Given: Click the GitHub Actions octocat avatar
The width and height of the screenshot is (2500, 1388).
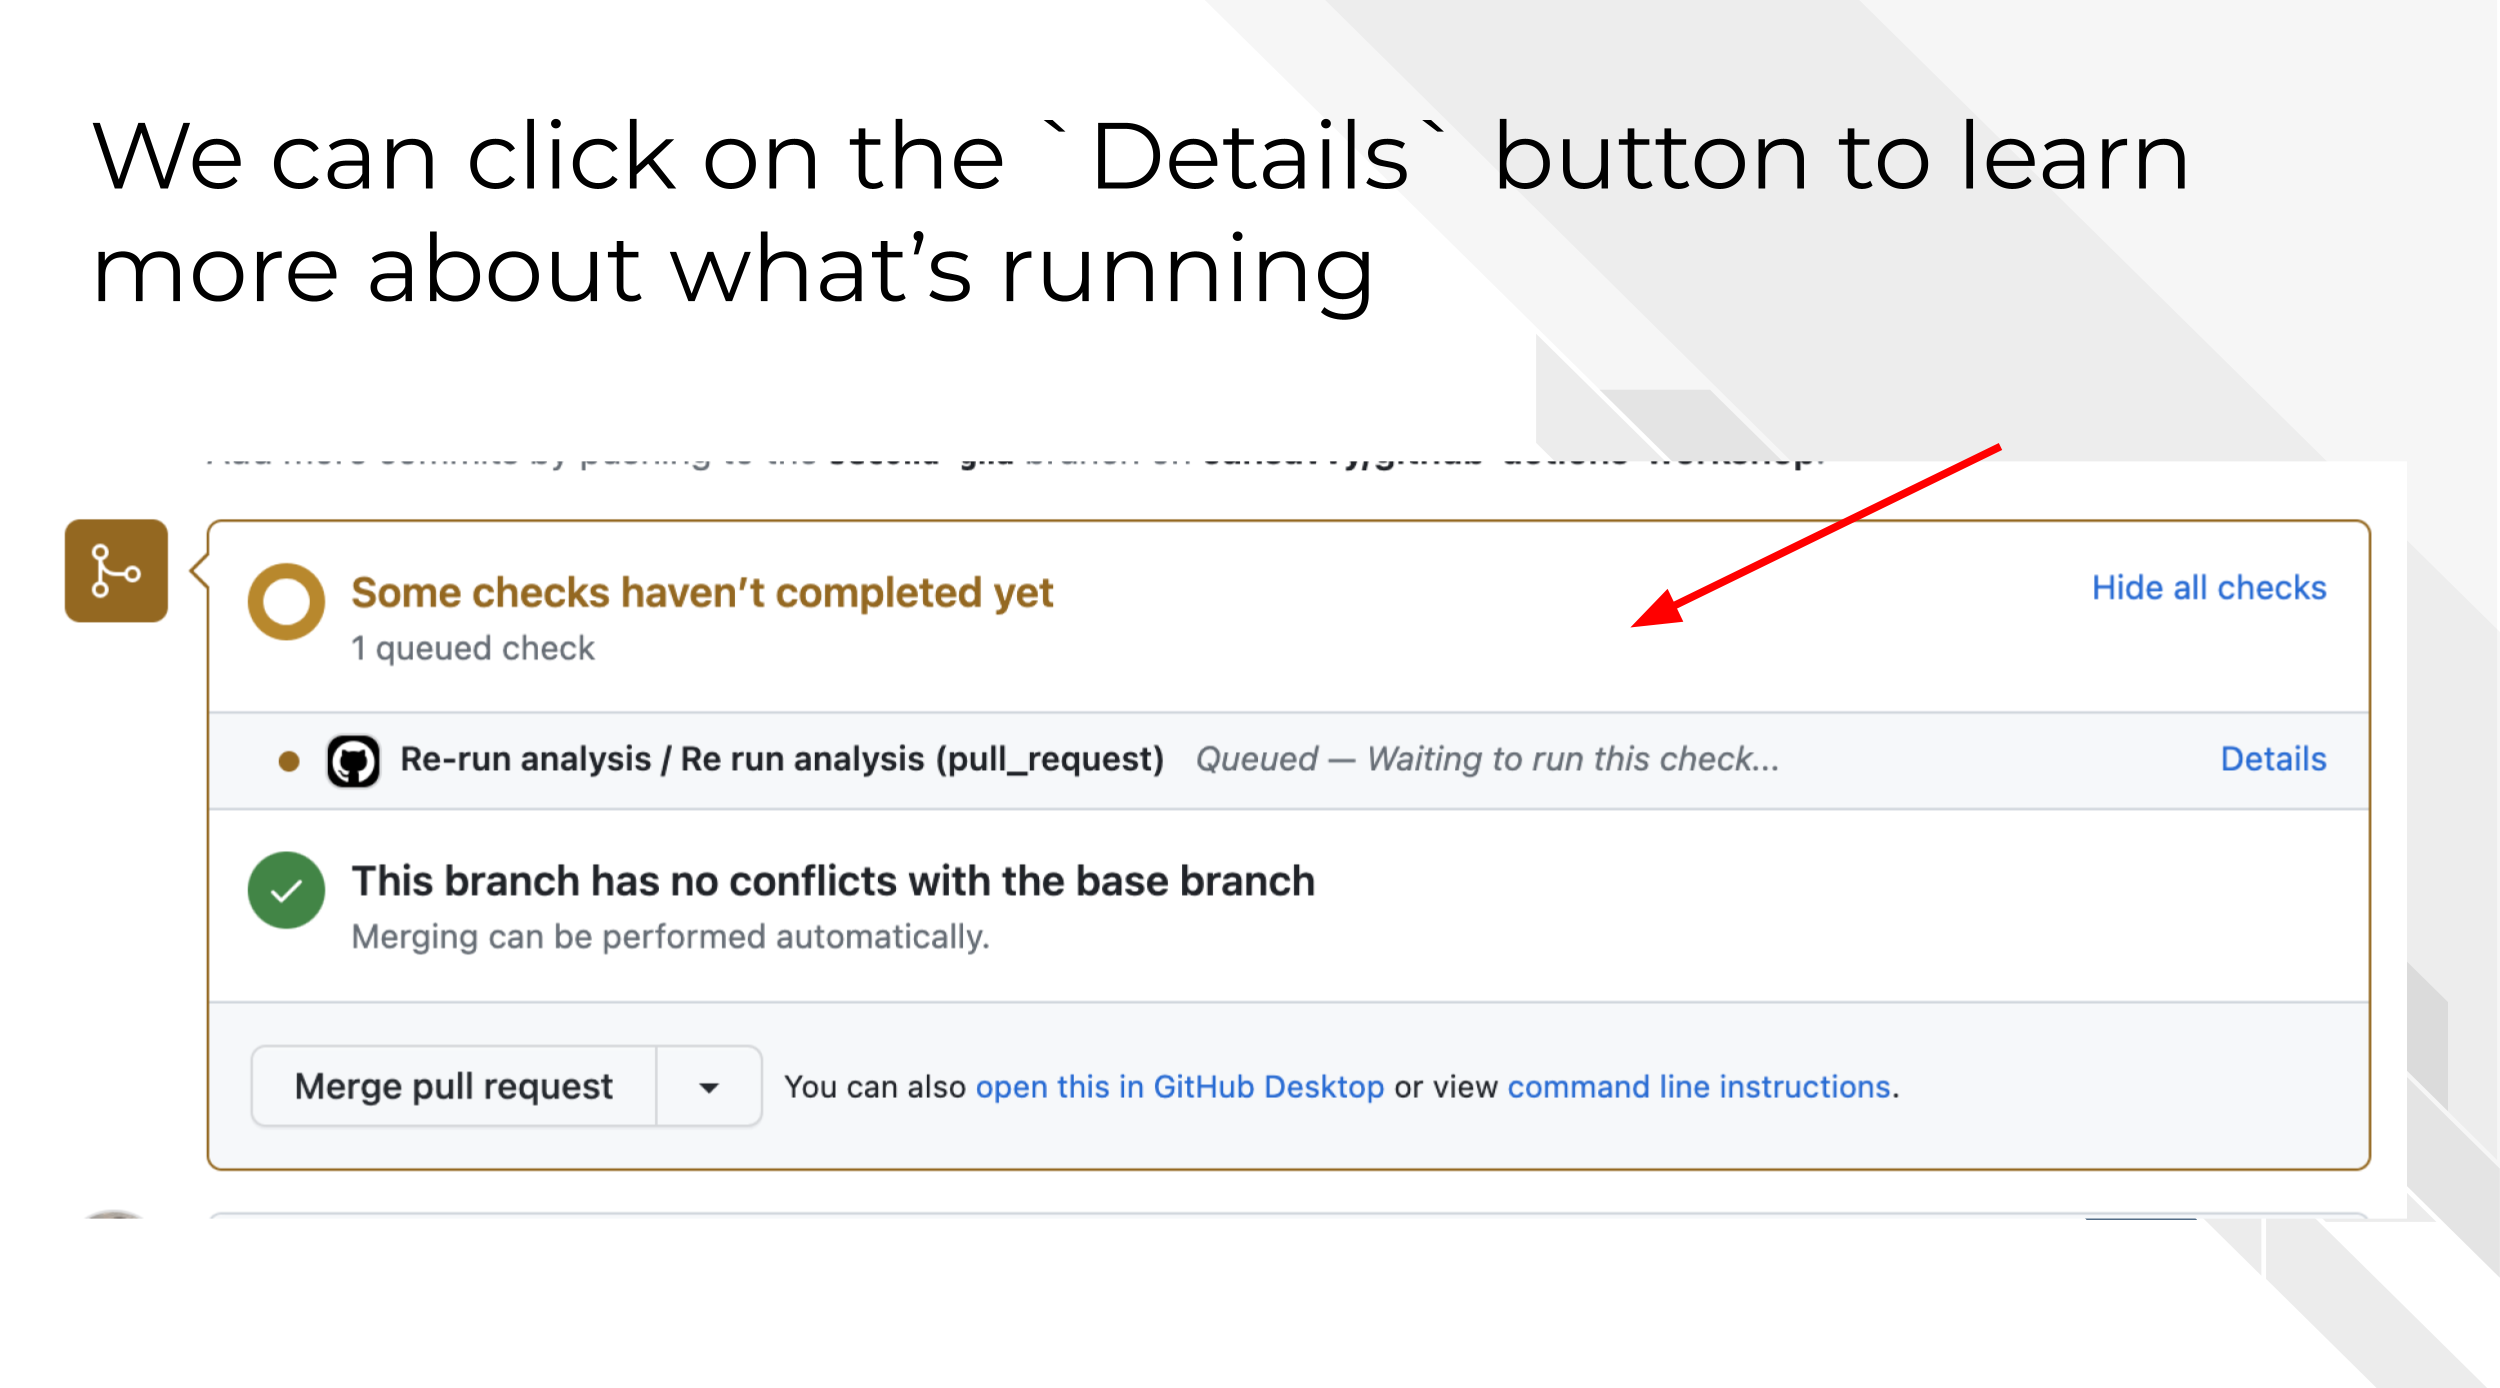Looking at the screenshot, I should click(x=353, y=761).
